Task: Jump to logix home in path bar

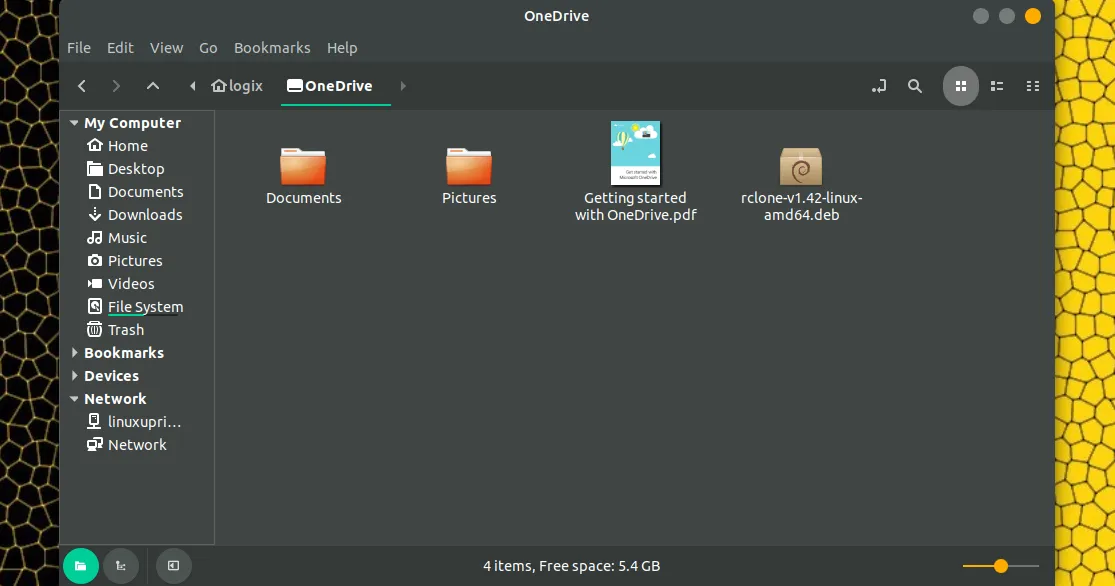Action: coord(238,86)
